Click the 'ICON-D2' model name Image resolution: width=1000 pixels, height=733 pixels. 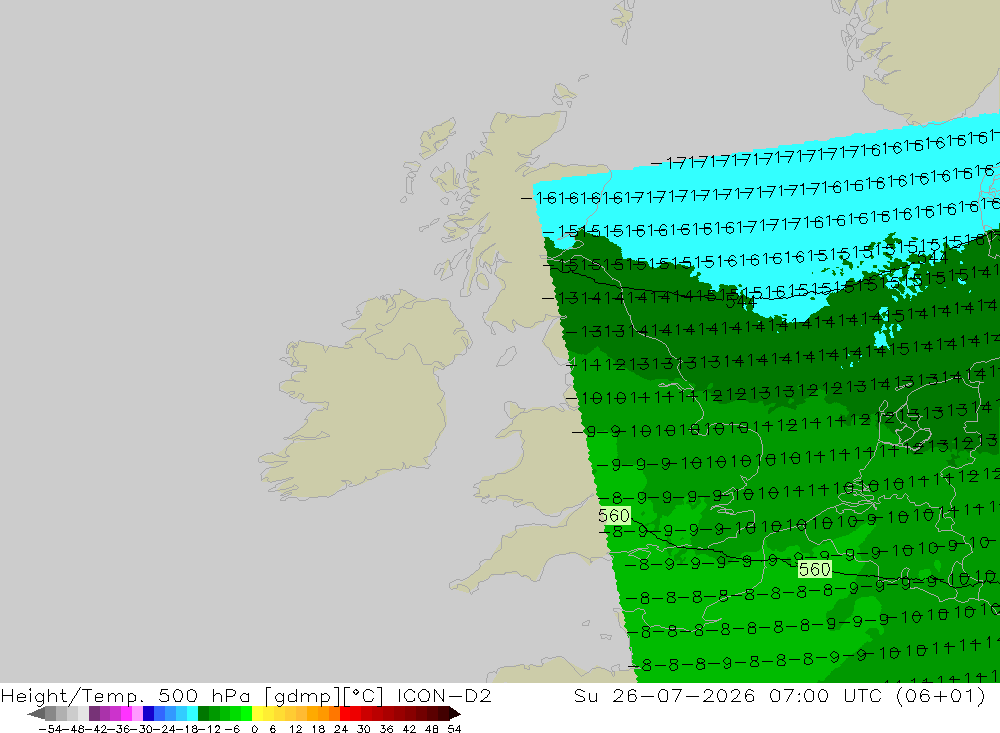point(444,695)
